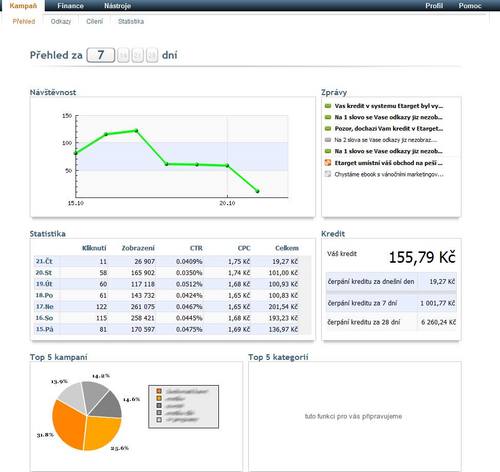The height and width of the screenshot is (472, 500).
Task: Click the orange news icon beside 'Etarget umístní váš obchod'
Action: point(328,163)
